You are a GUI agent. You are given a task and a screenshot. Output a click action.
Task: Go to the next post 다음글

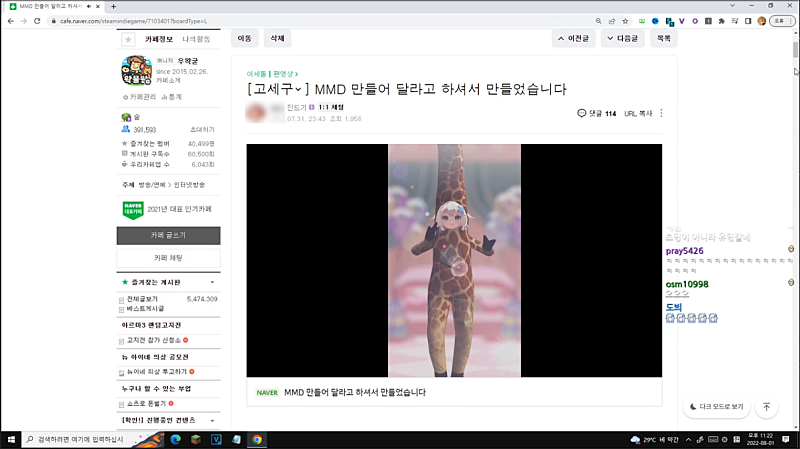pyautogui.click(x=622, y=38)
